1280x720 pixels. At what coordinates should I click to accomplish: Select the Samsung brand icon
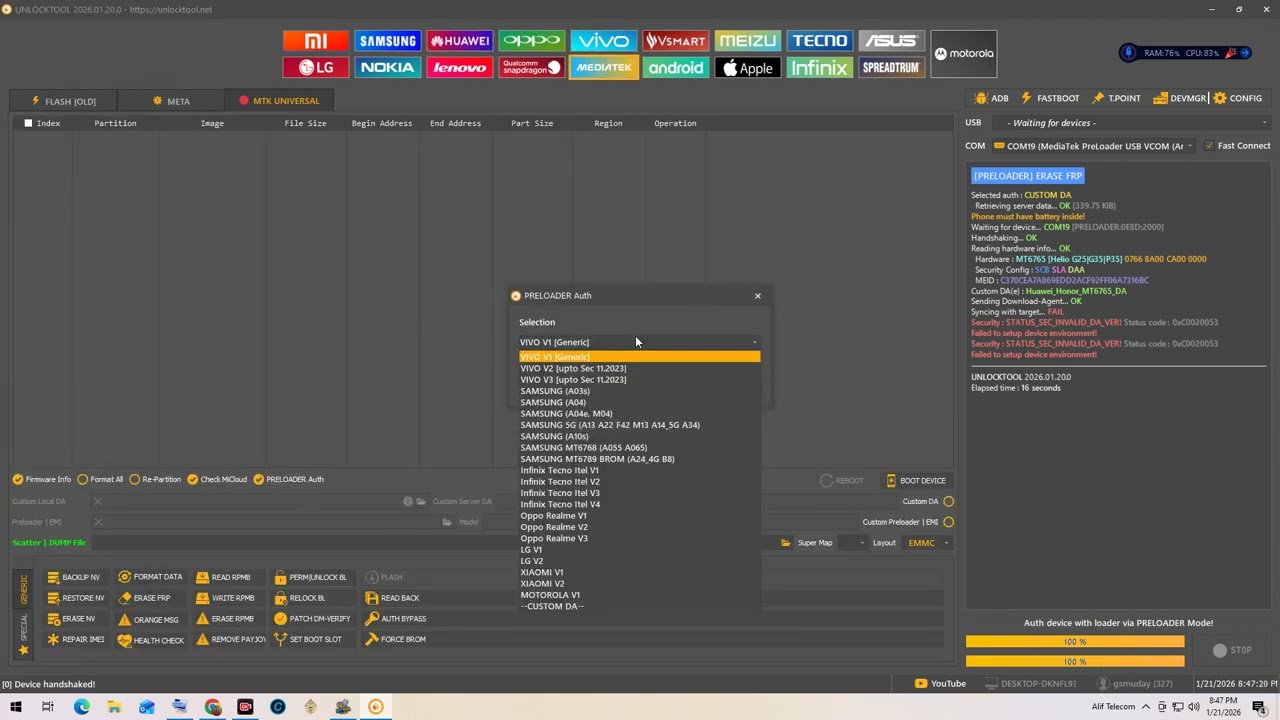[x=388, y=41]
